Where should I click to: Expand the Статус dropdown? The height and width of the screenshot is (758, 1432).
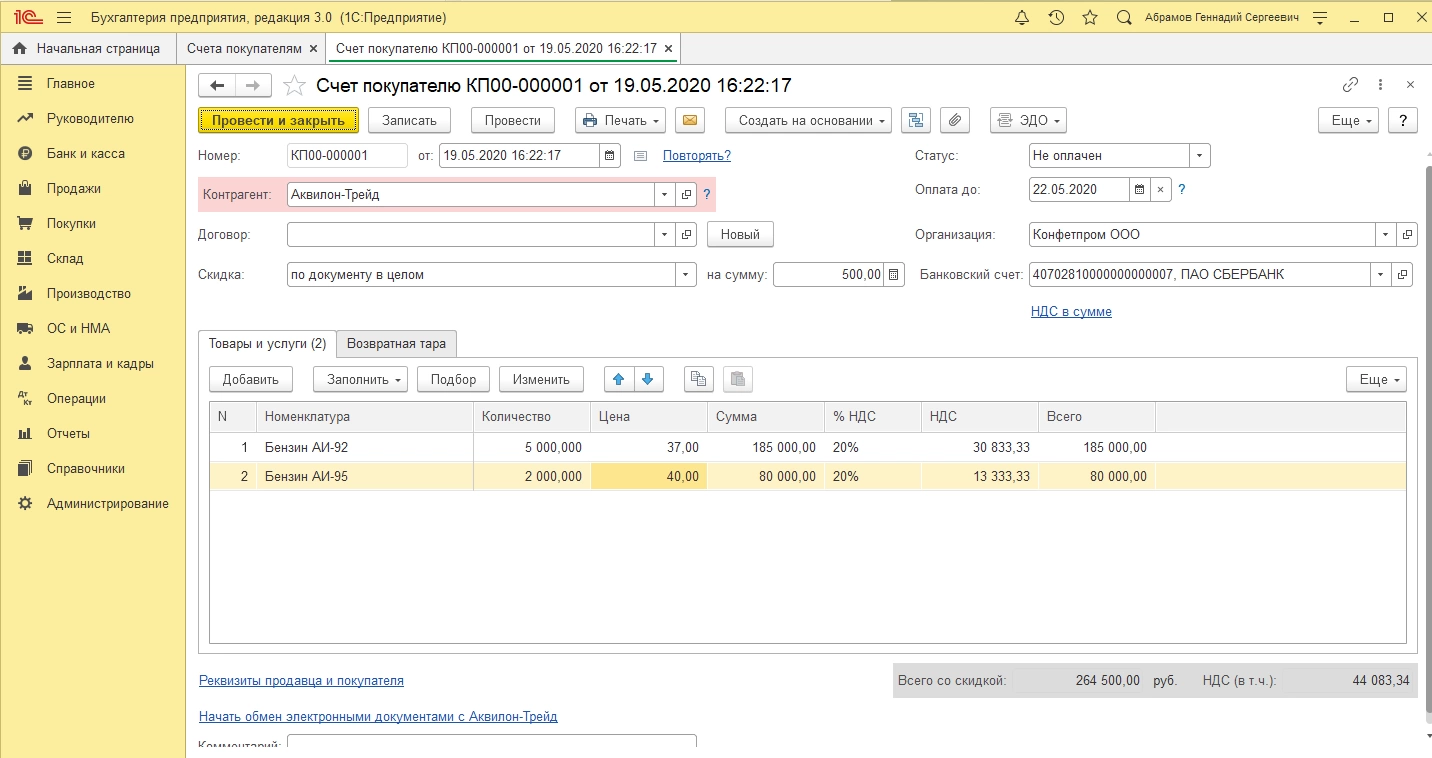1199,156
